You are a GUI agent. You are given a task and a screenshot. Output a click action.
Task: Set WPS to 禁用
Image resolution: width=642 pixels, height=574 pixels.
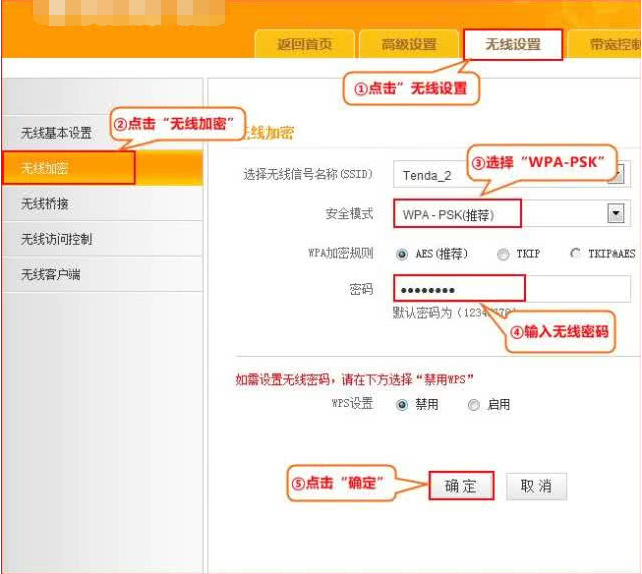[402, 405]
